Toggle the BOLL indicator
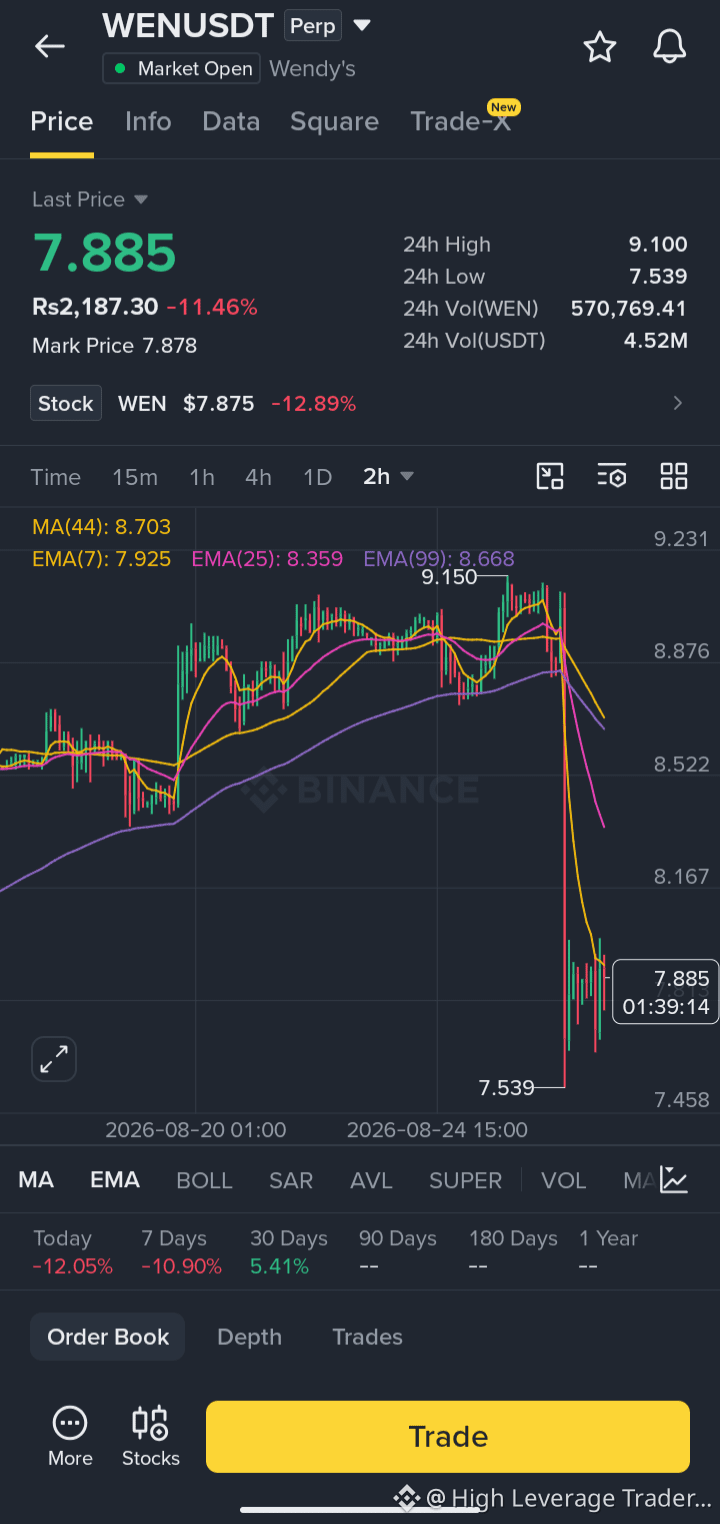 pyautogui.click(x=204, y=1180)
